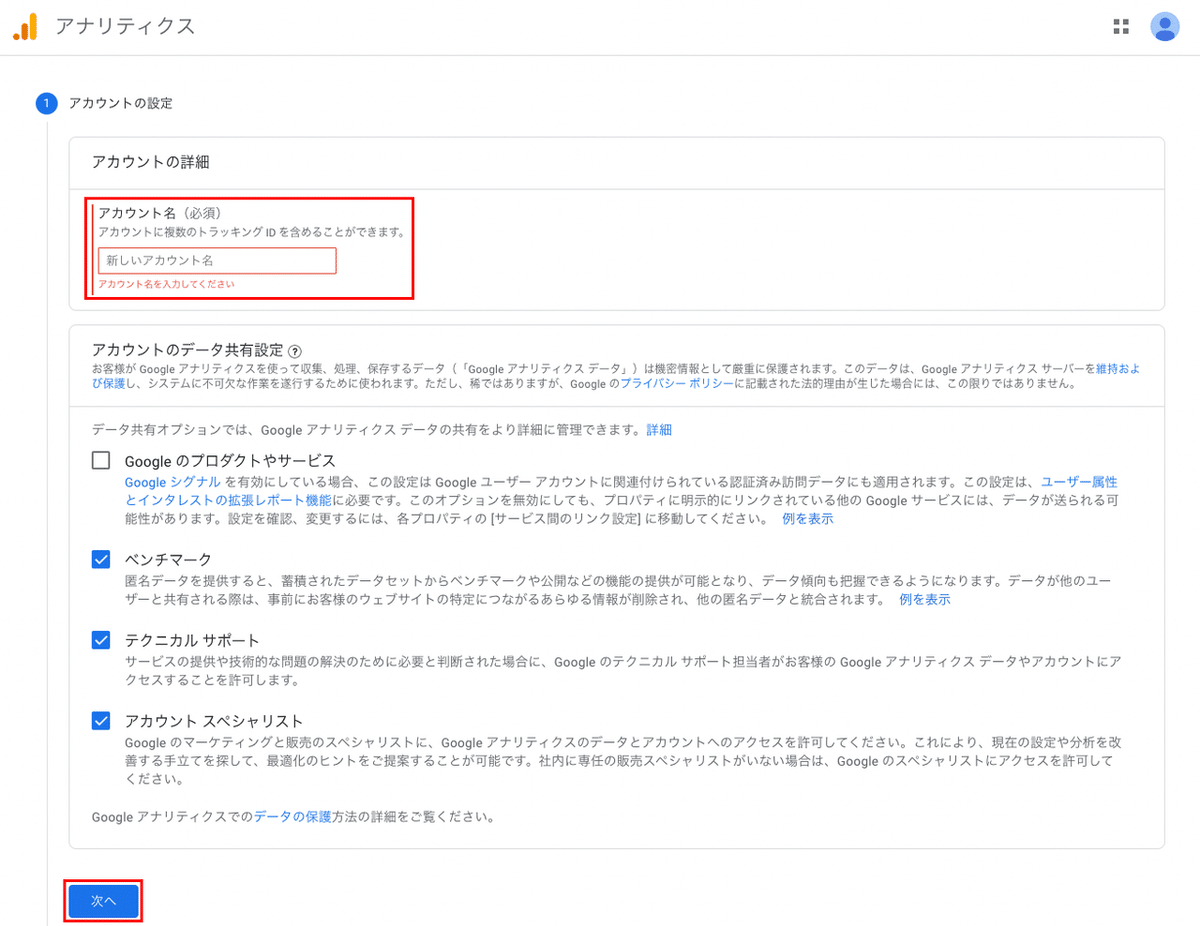Click the アカウントの設定 step label
The image size is (1200, 926).
(120, 103)
